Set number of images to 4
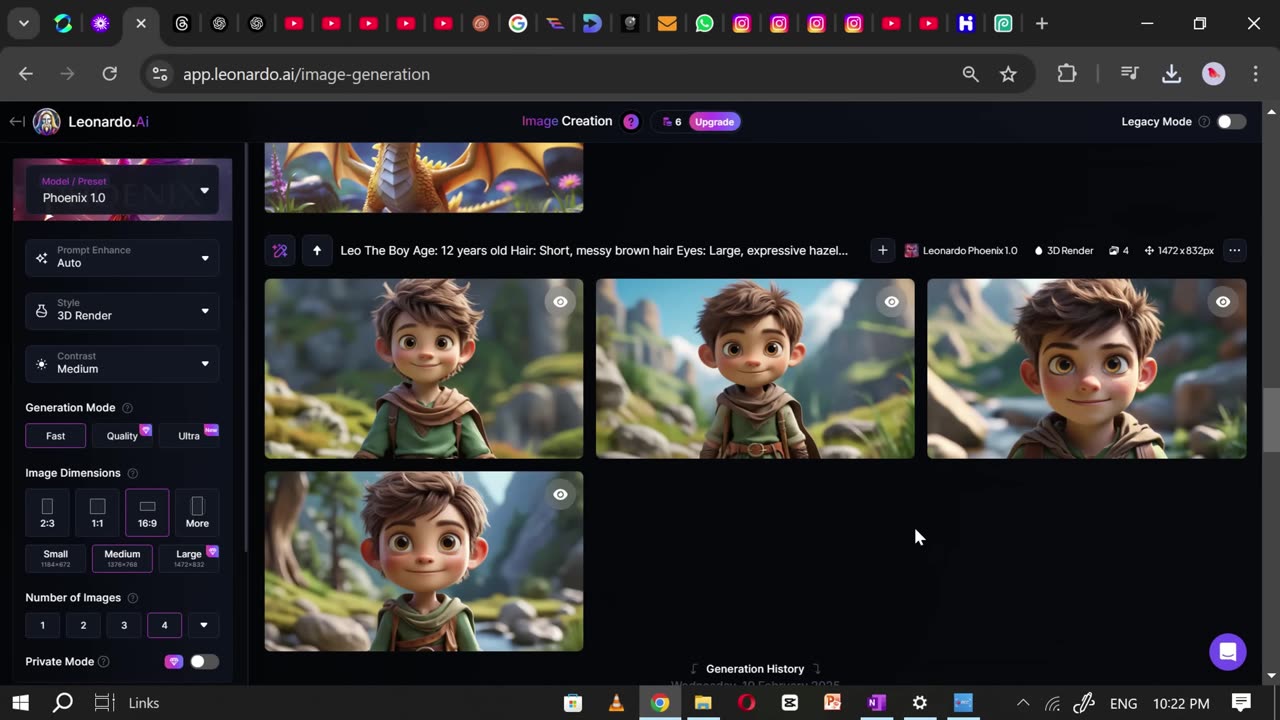The height and width of the screenshot is (720, 1280). [x=165, y=625]
